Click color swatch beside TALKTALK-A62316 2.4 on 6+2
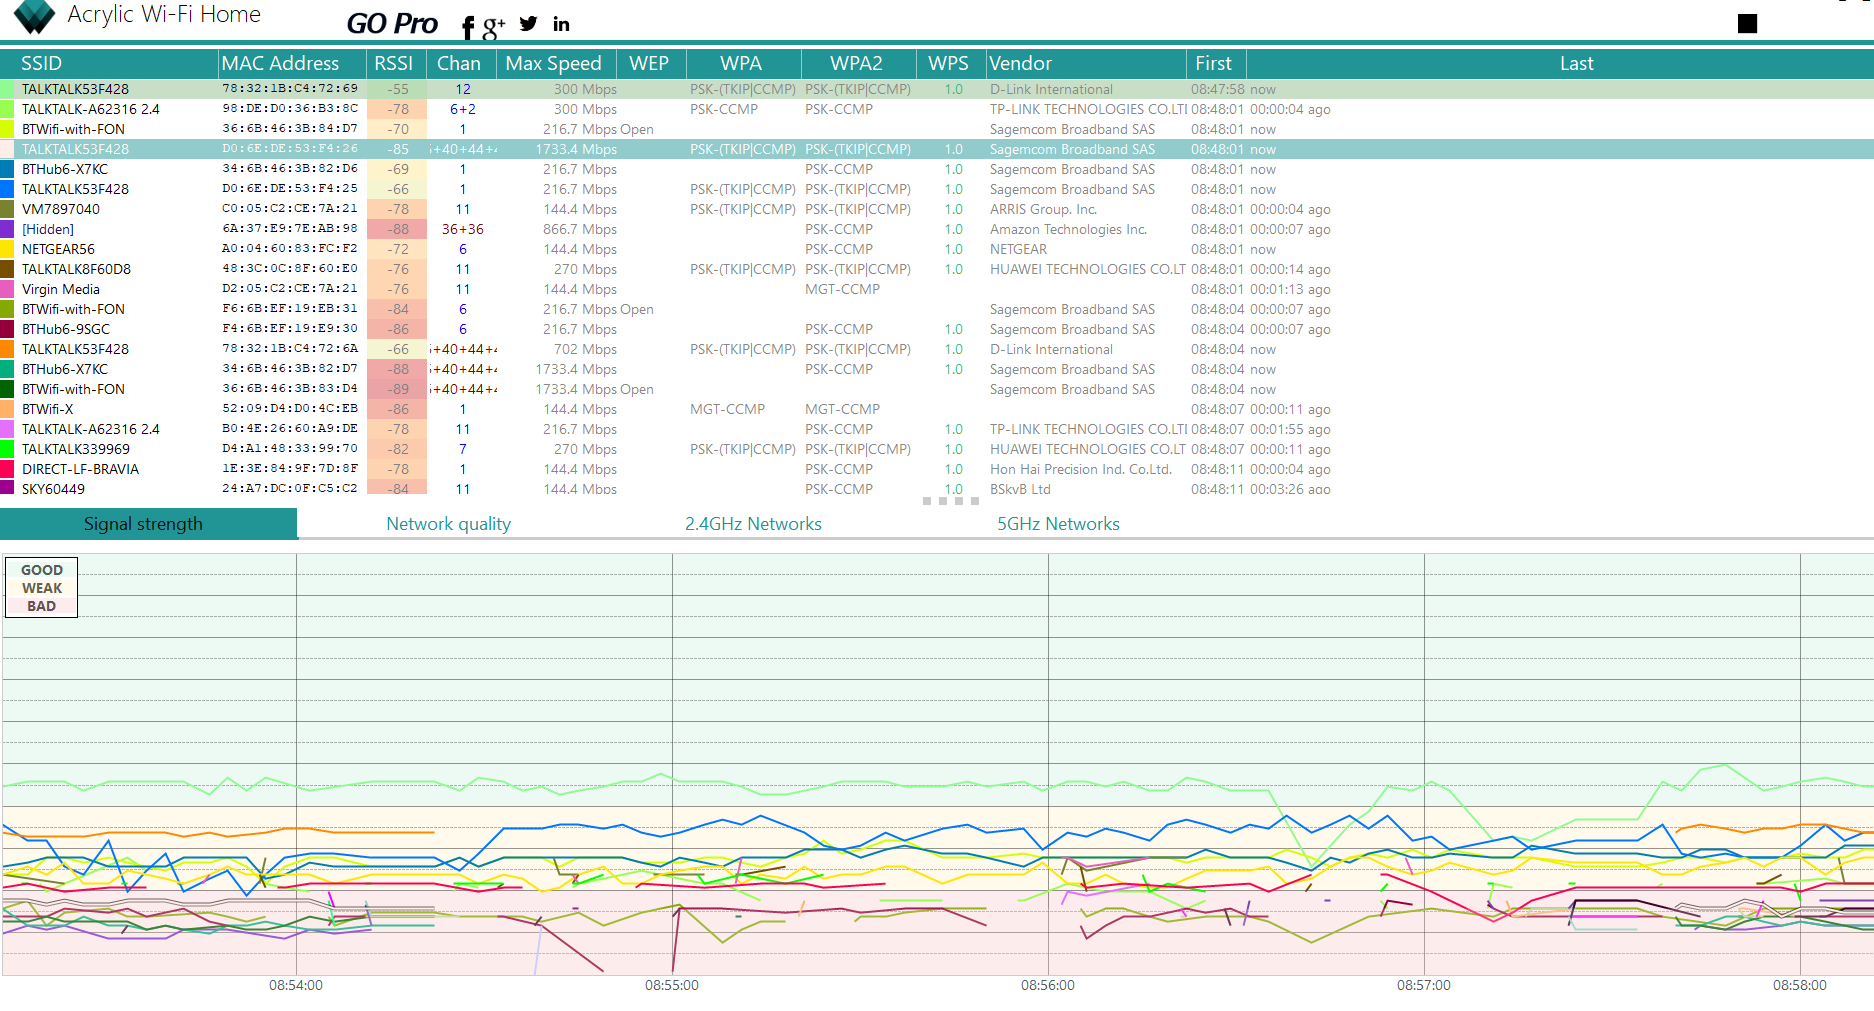 (7, 109)
